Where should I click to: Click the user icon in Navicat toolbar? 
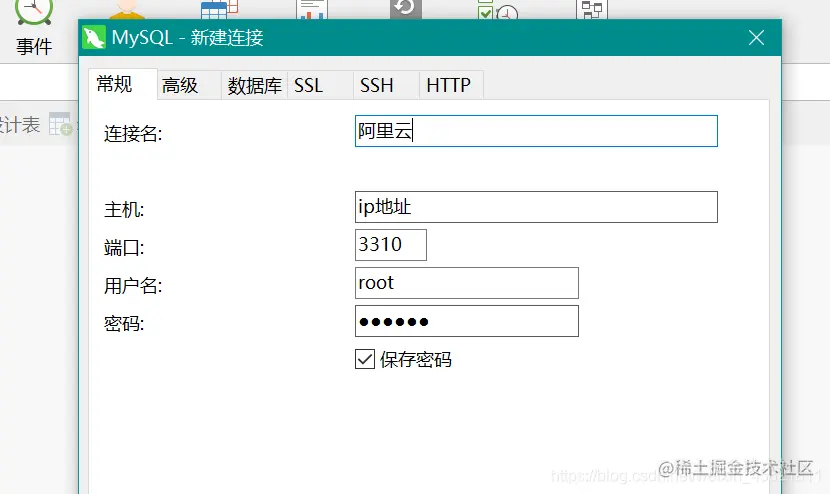pos(126,10)
